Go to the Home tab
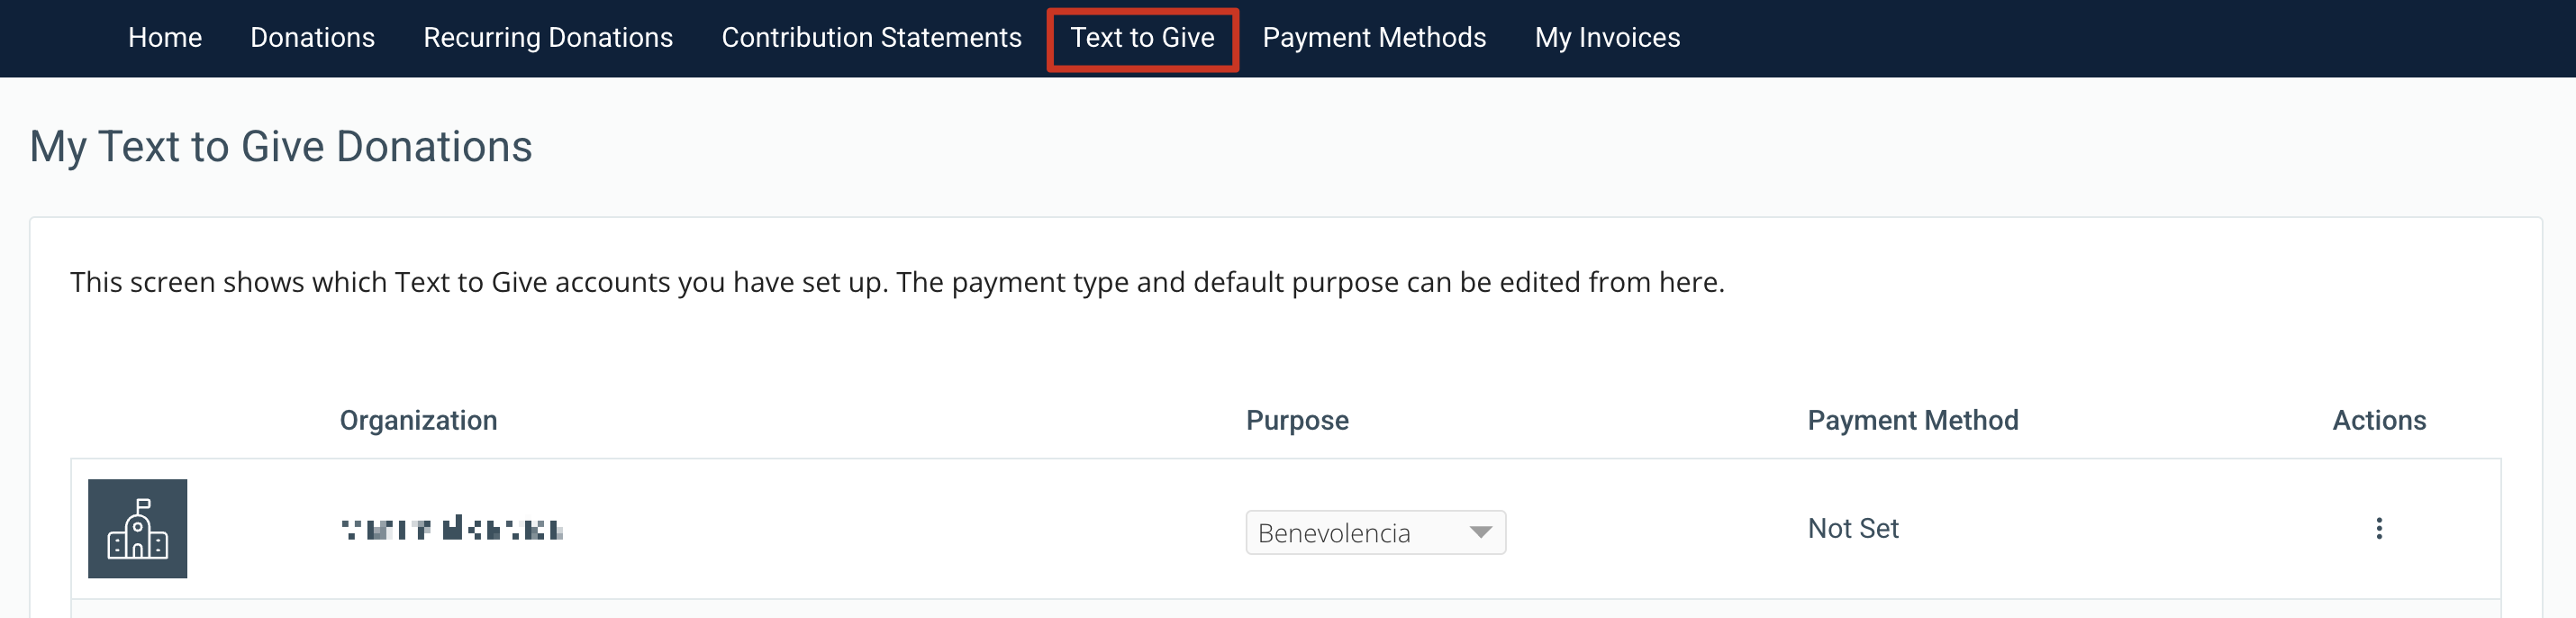Screen dimensions: 2576x618 tap(165, 38)
